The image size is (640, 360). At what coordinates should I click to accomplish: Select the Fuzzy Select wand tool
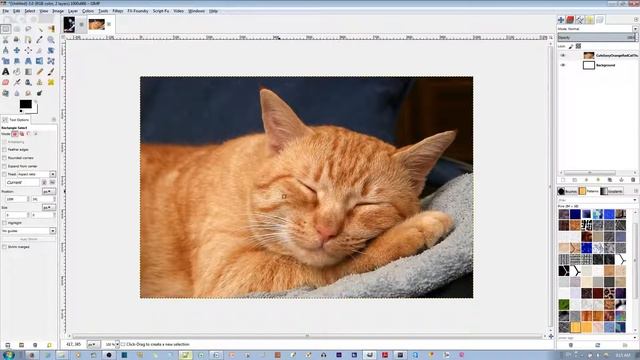(x=40, y=29)
